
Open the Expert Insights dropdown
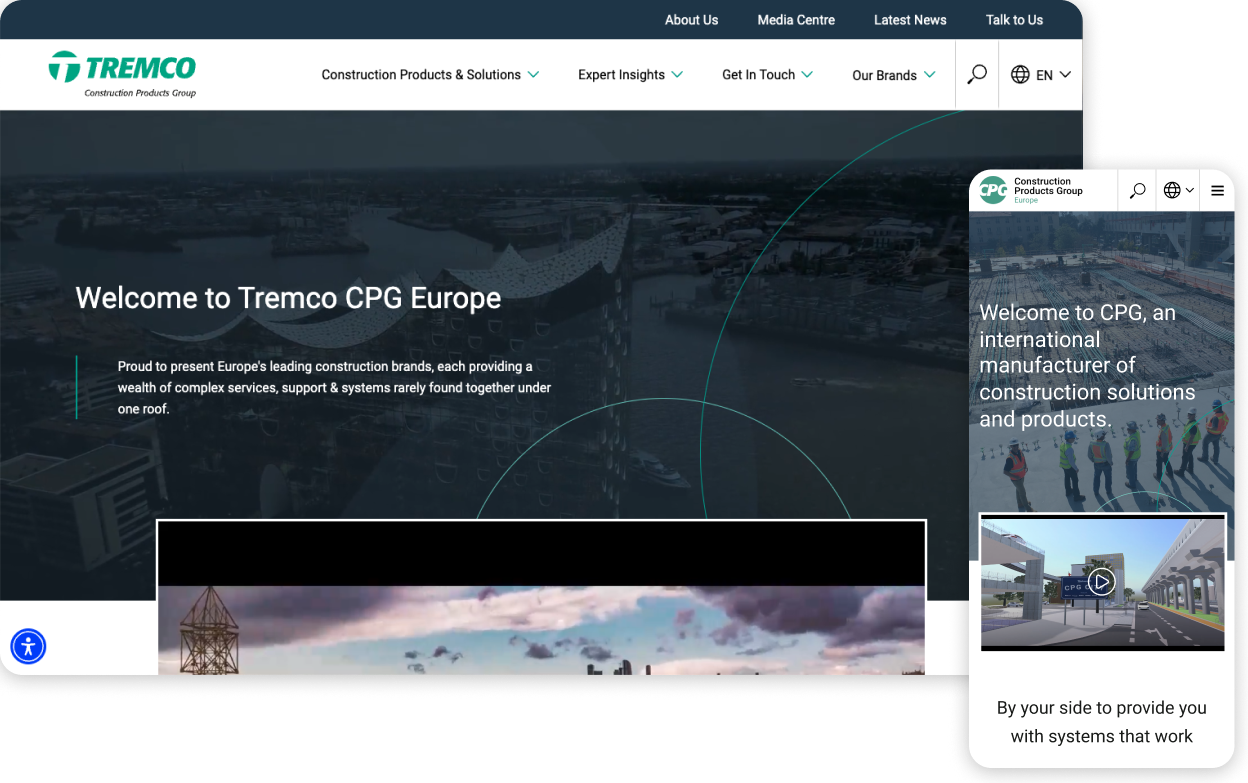point(630,74)
